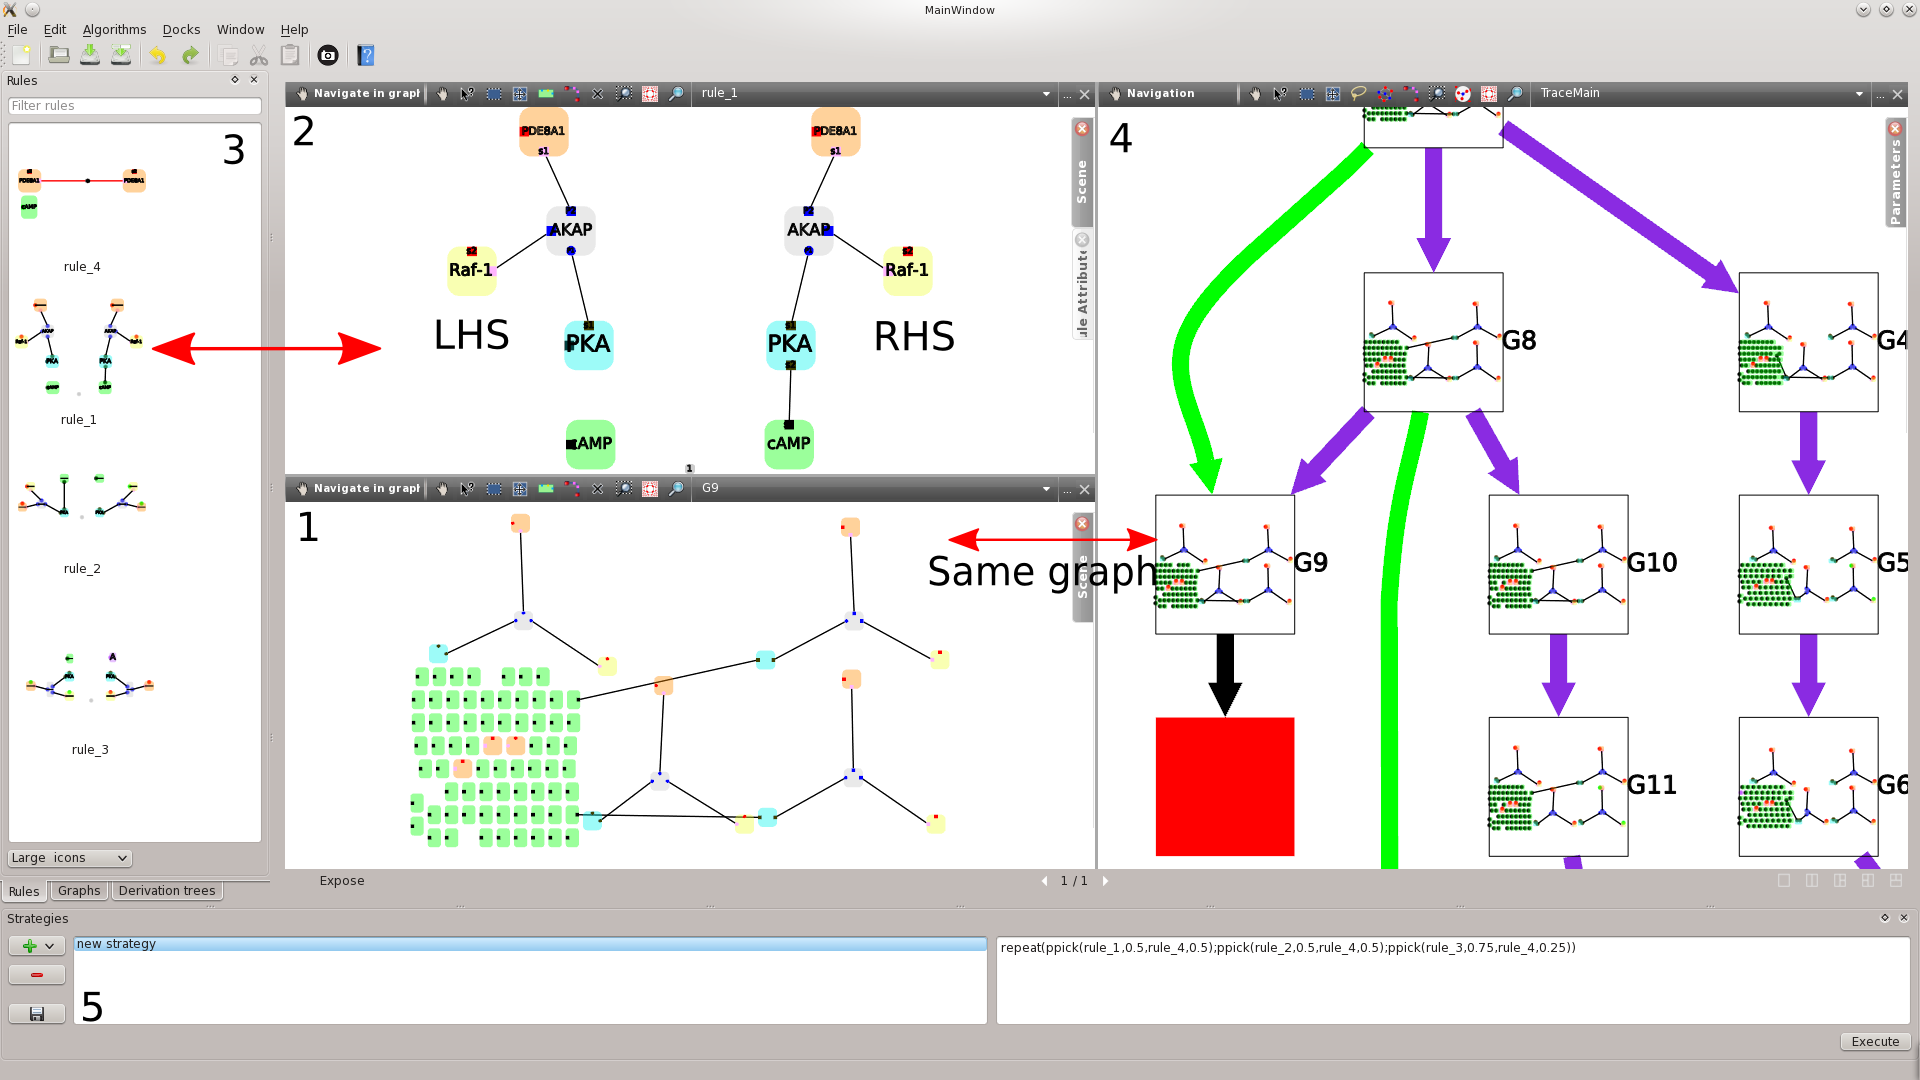Image resolution: width=1920 pixels, height=1080 pixels.
Task: Click the get information cursor tool in rule_1 view
Action: tap(467, 94)
